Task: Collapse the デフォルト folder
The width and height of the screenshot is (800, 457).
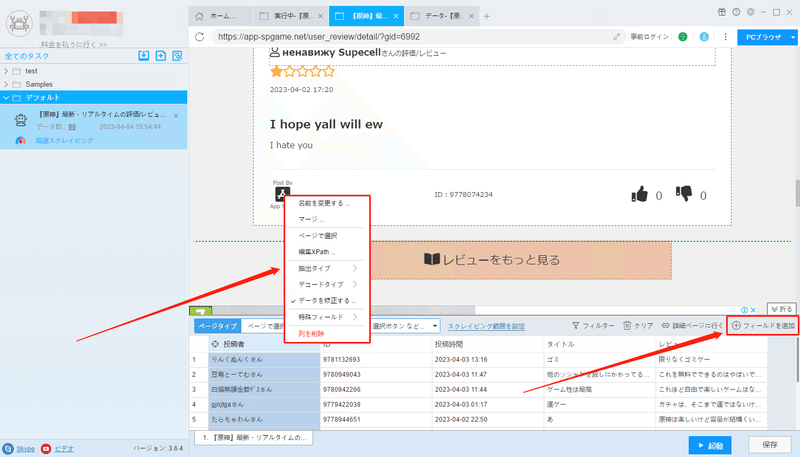Action: tap(6, 97)
